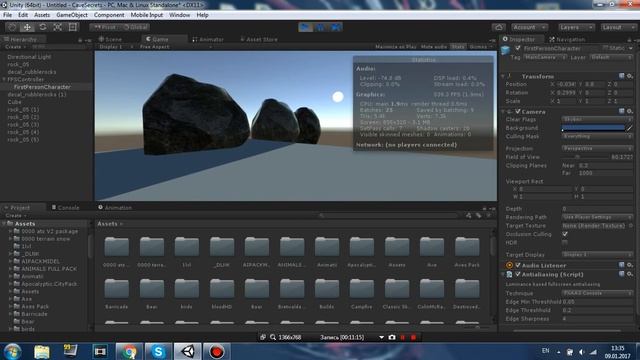Open the Campfire folder in asset grid
Viewport: 640px width, 360px height.
pos(362,288)
